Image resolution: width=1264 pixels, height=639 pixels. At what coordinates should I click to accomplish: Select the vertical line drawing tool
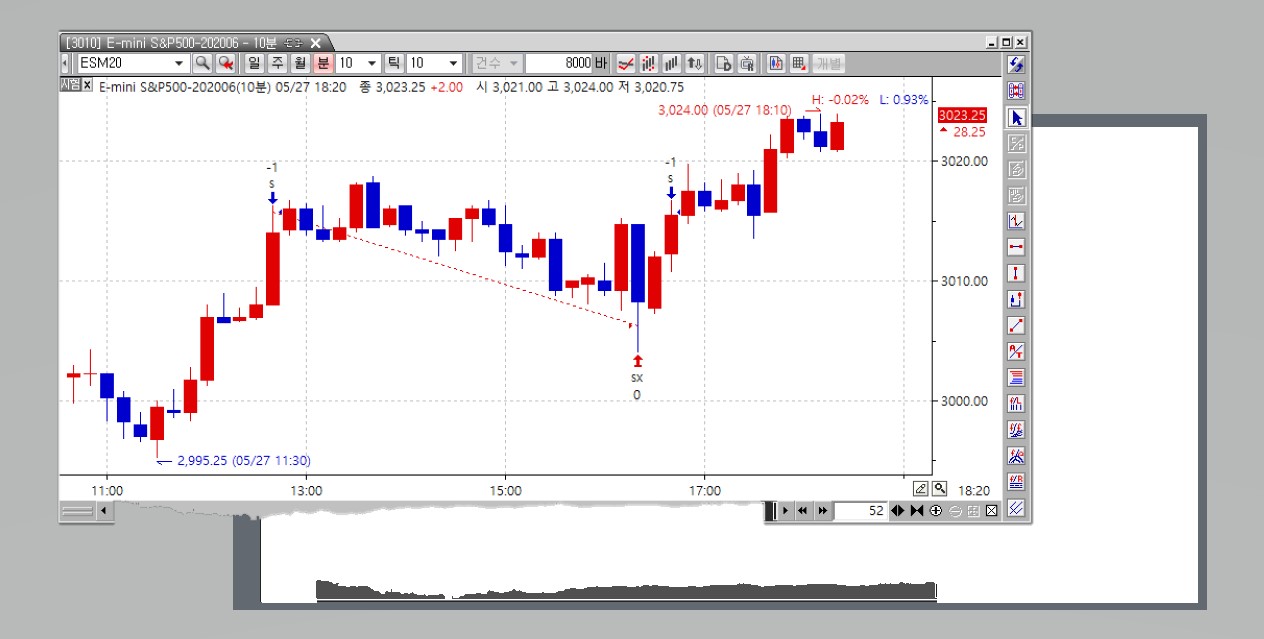point(1016,273)
